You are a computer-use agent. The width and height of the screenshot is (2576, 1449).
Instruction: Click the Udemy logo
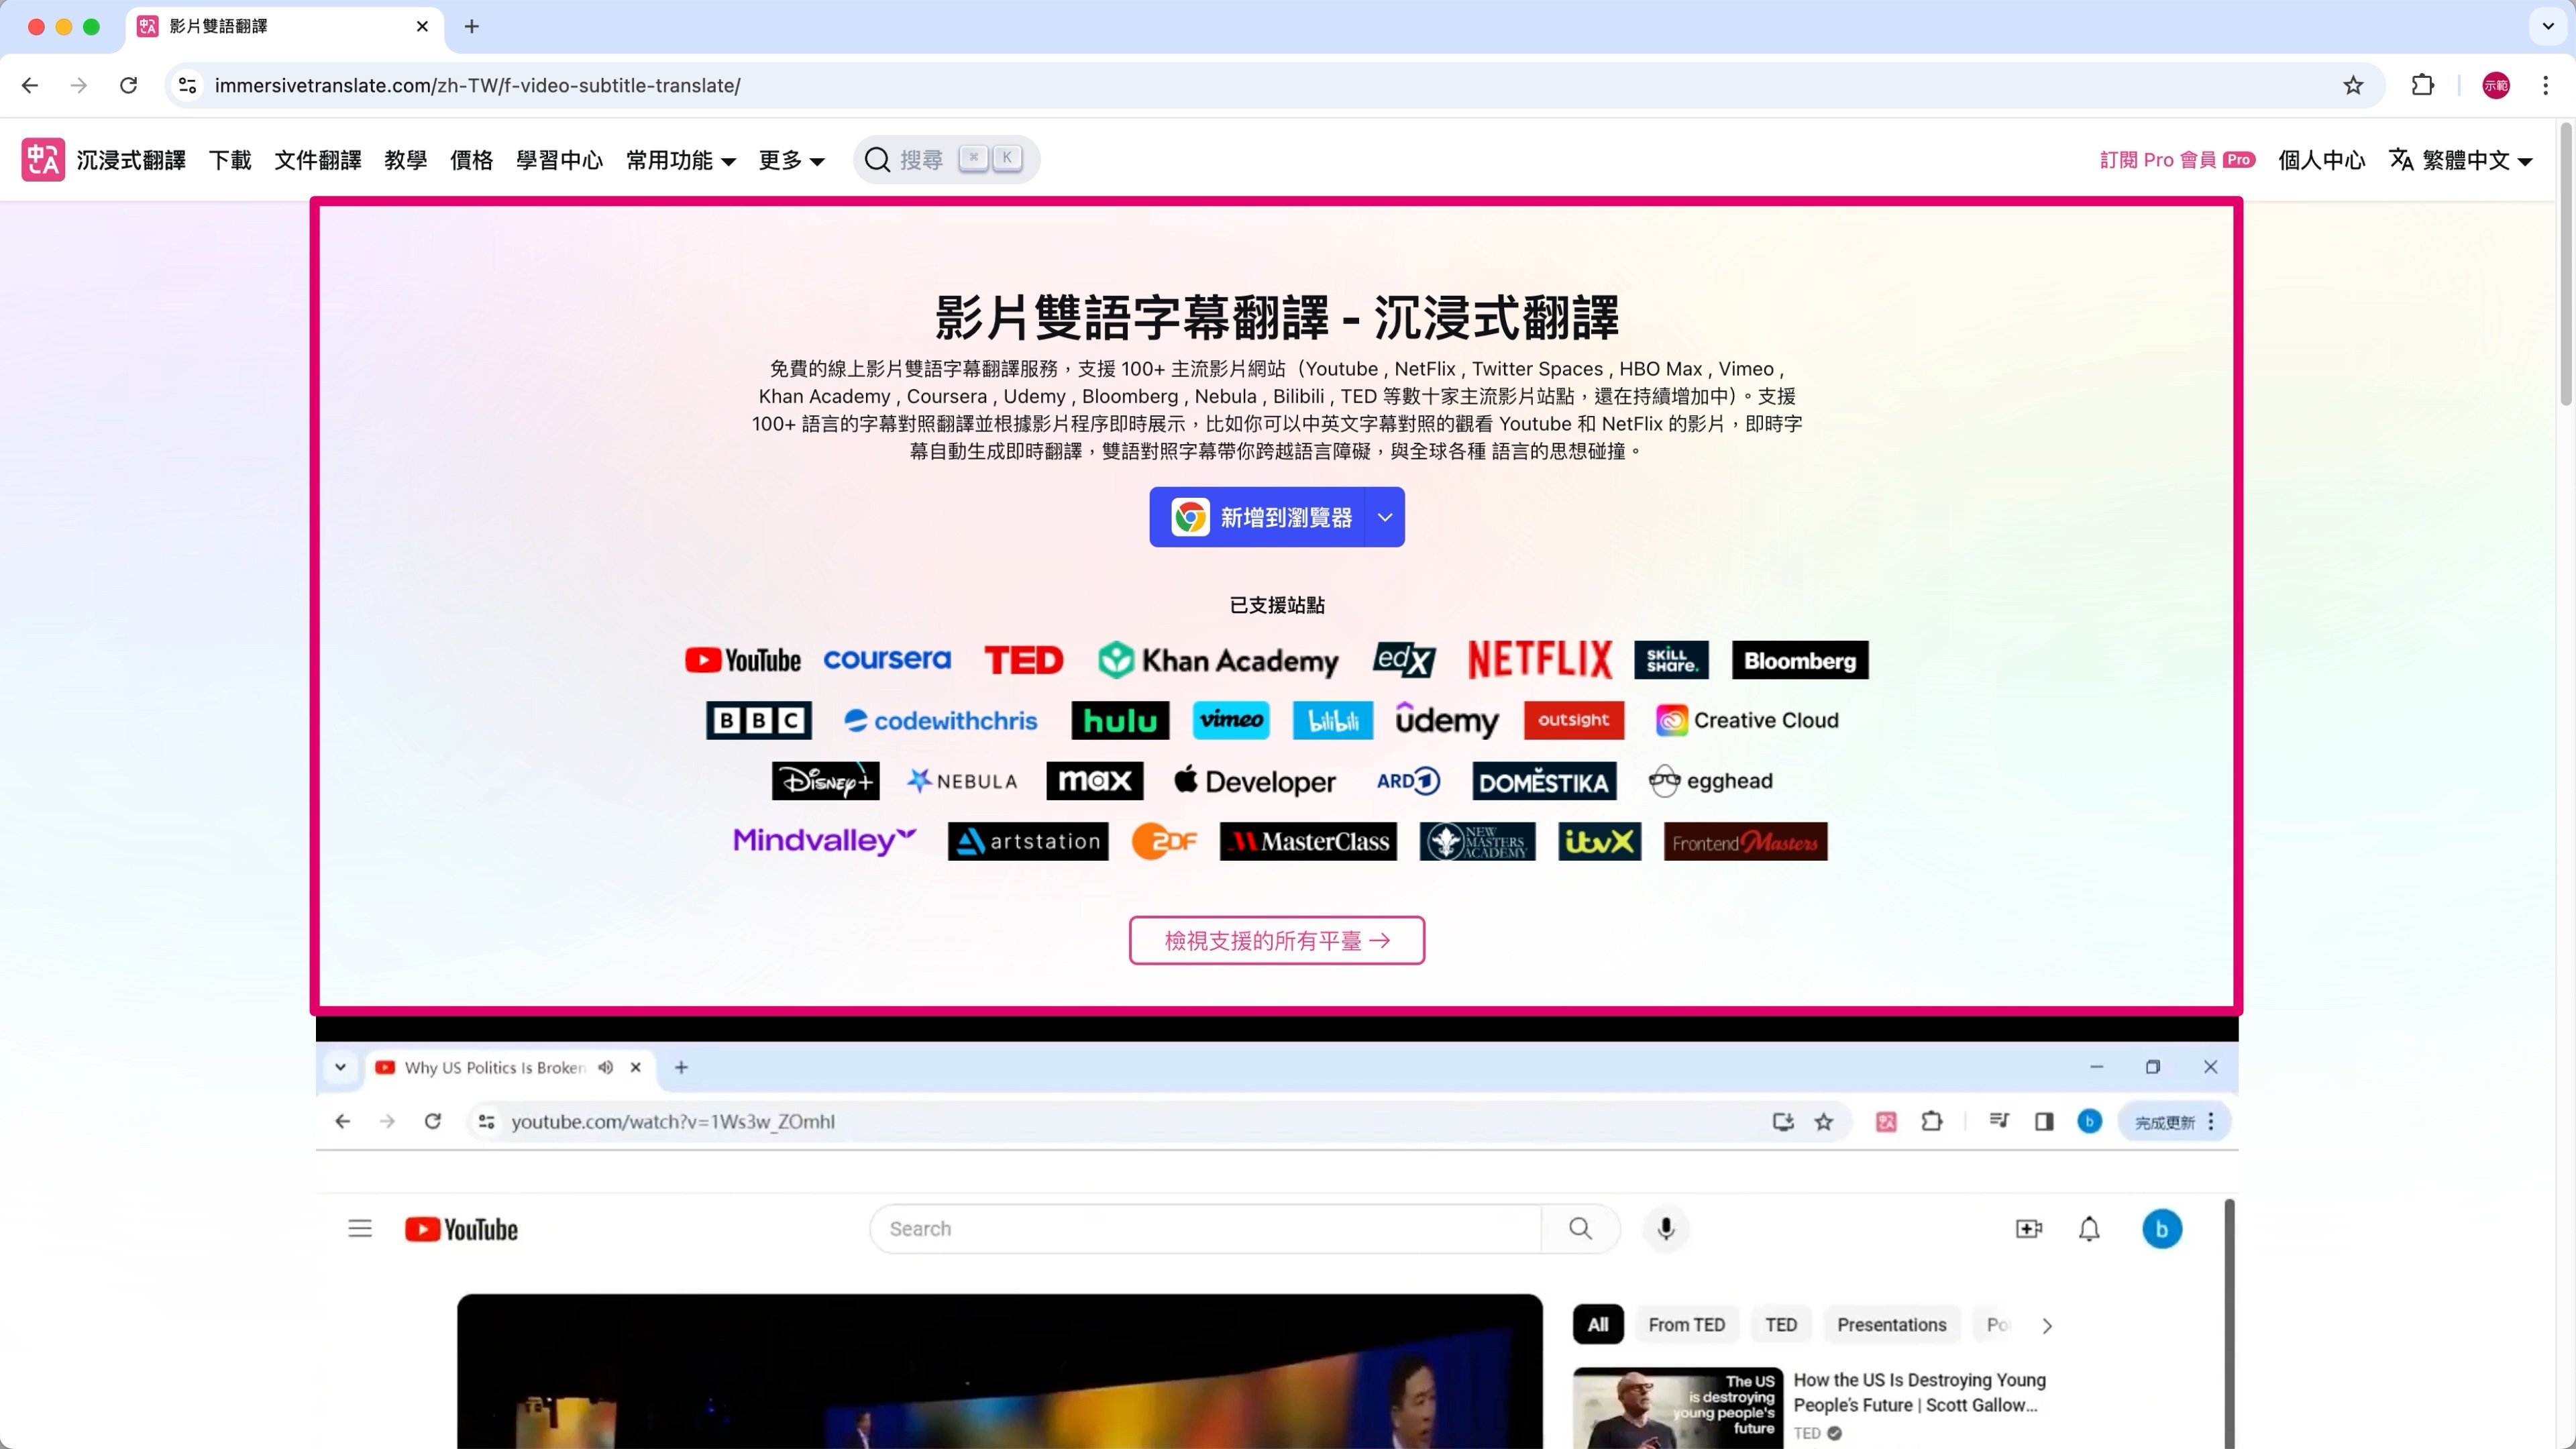(1447, 720)
